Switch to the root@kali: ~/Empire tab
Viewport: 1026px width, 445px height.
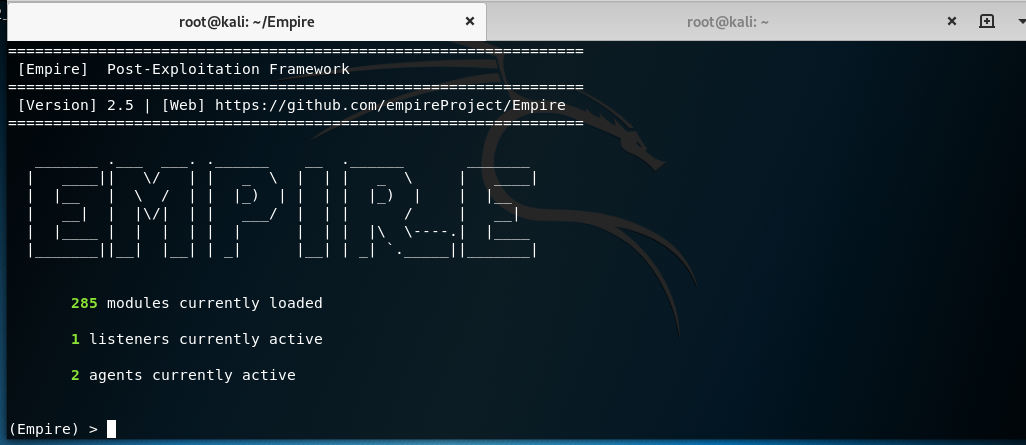coord(247,22)
